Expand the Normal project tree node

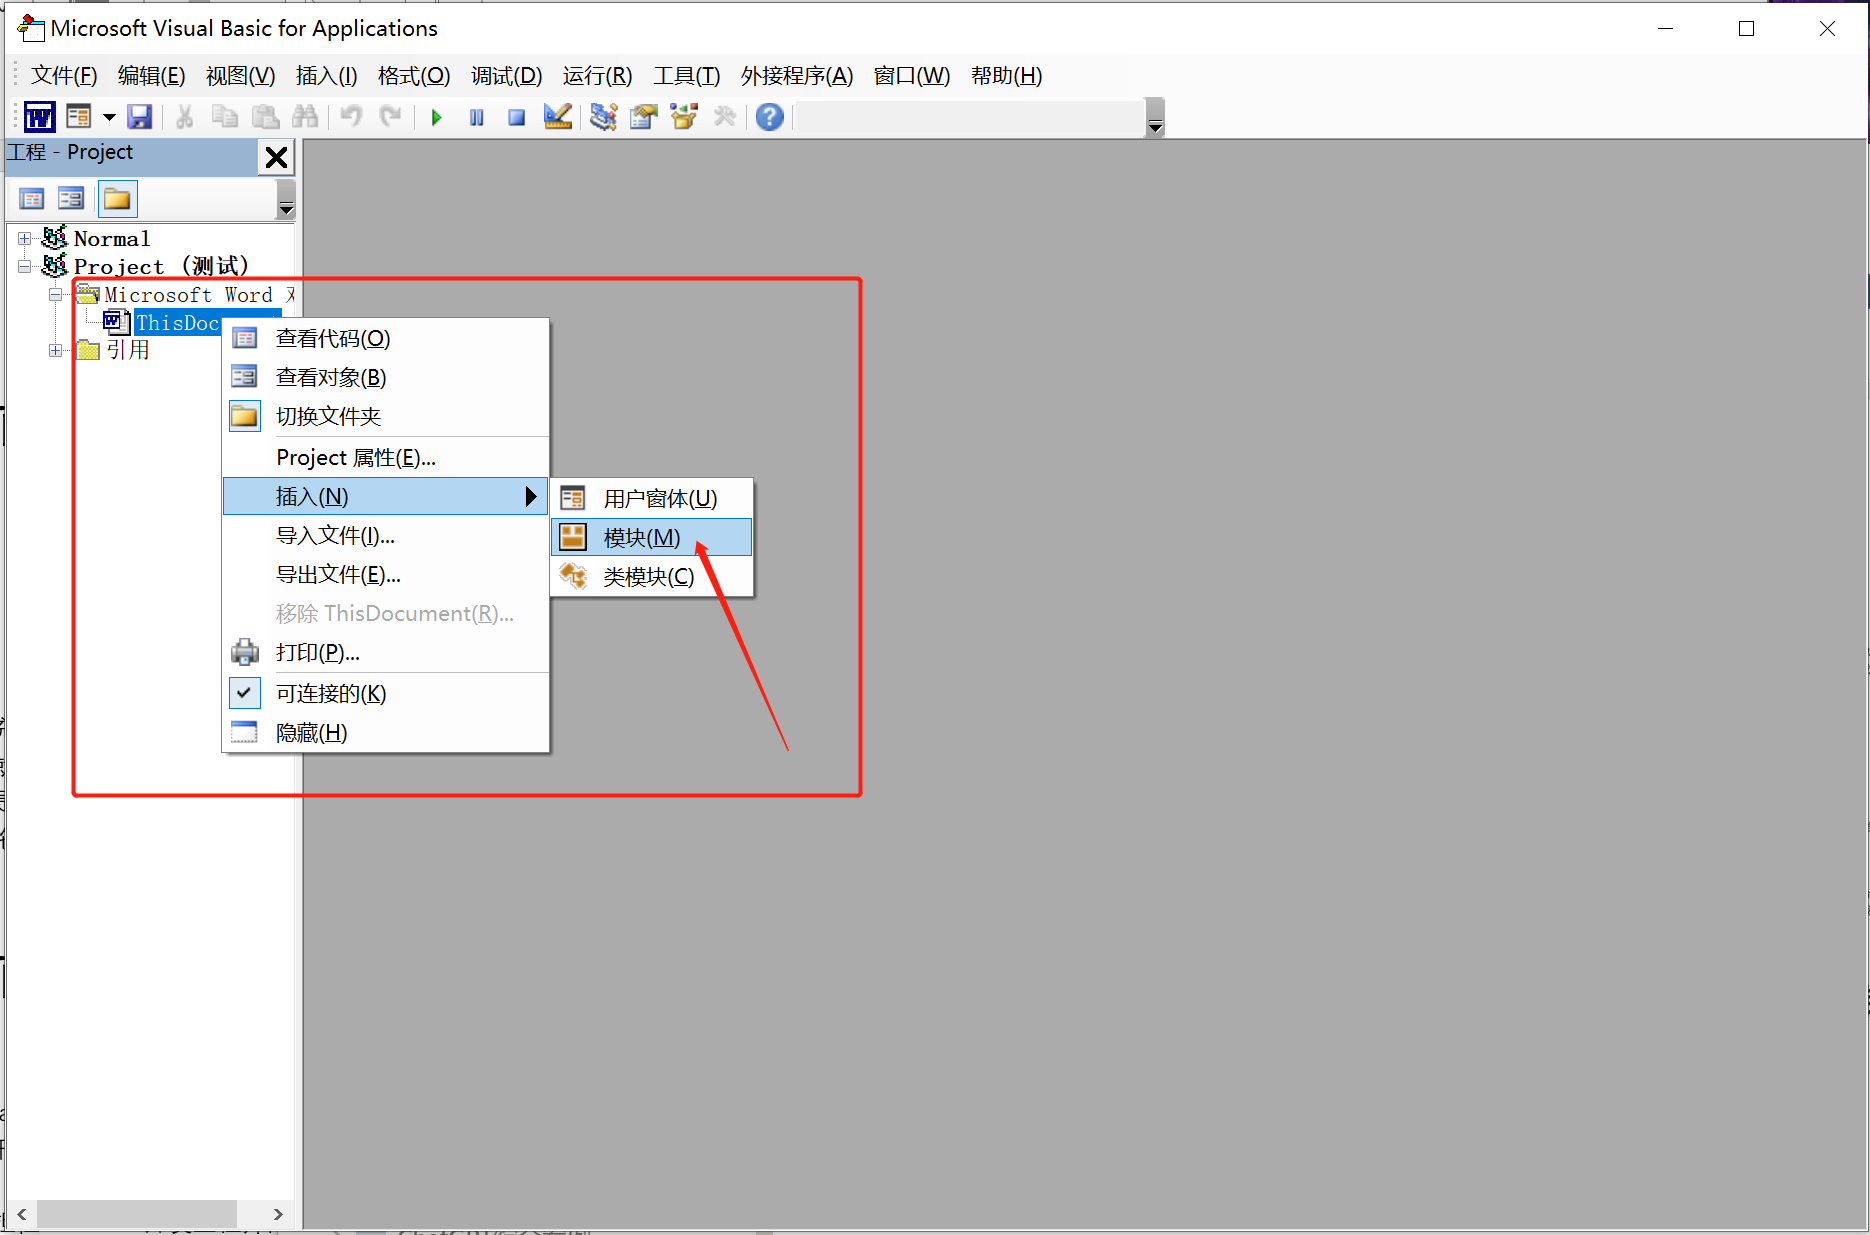25,239
